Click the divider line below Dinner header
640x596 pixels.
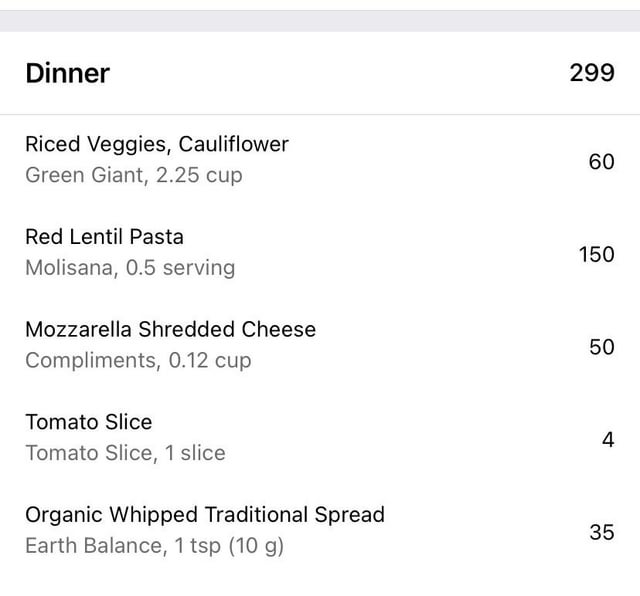(320, 115)
